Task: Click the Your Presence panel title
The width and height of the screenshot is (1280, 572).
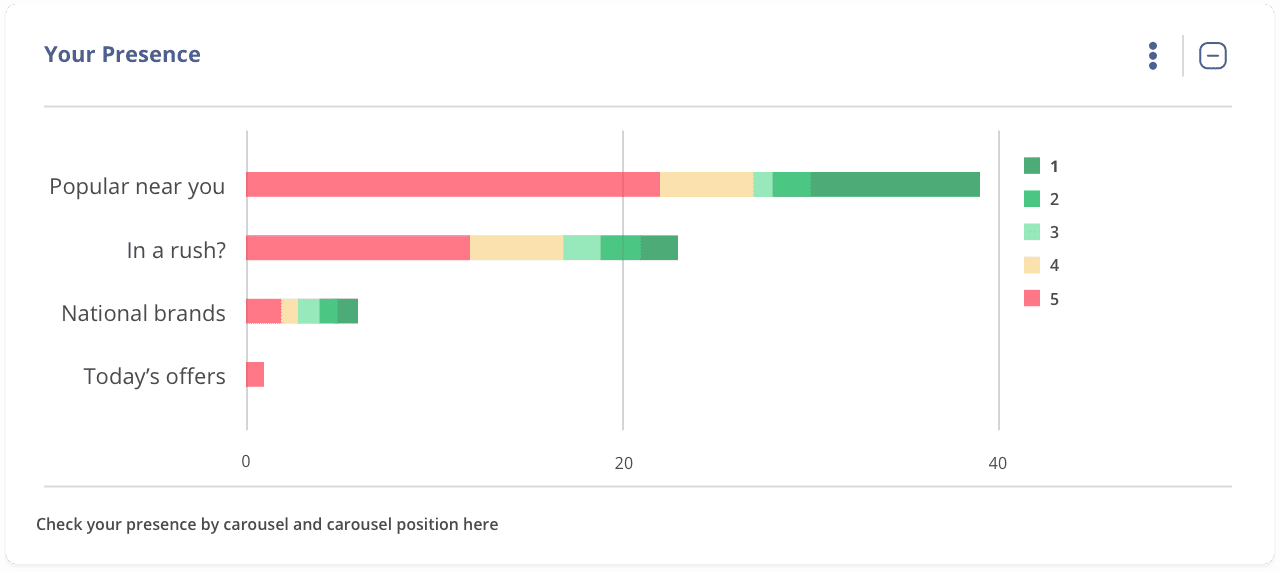Action: click(122, 55)
